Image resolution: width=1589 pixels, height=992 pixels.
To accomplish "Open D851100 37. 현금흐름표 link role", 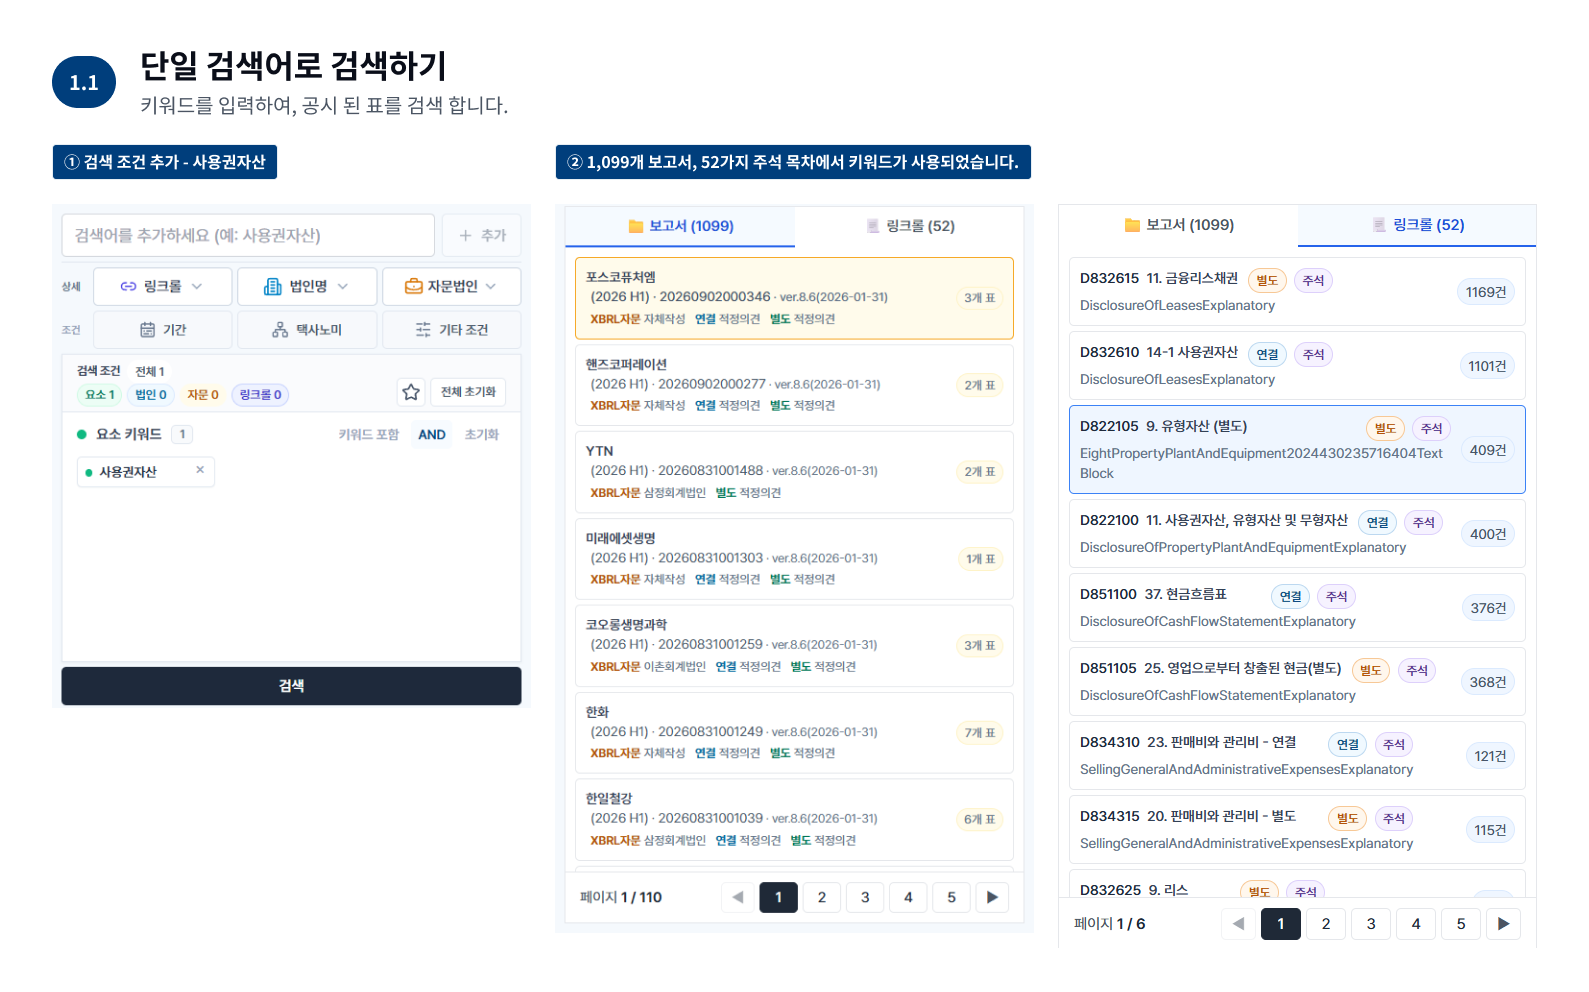I will (1297, 608).
